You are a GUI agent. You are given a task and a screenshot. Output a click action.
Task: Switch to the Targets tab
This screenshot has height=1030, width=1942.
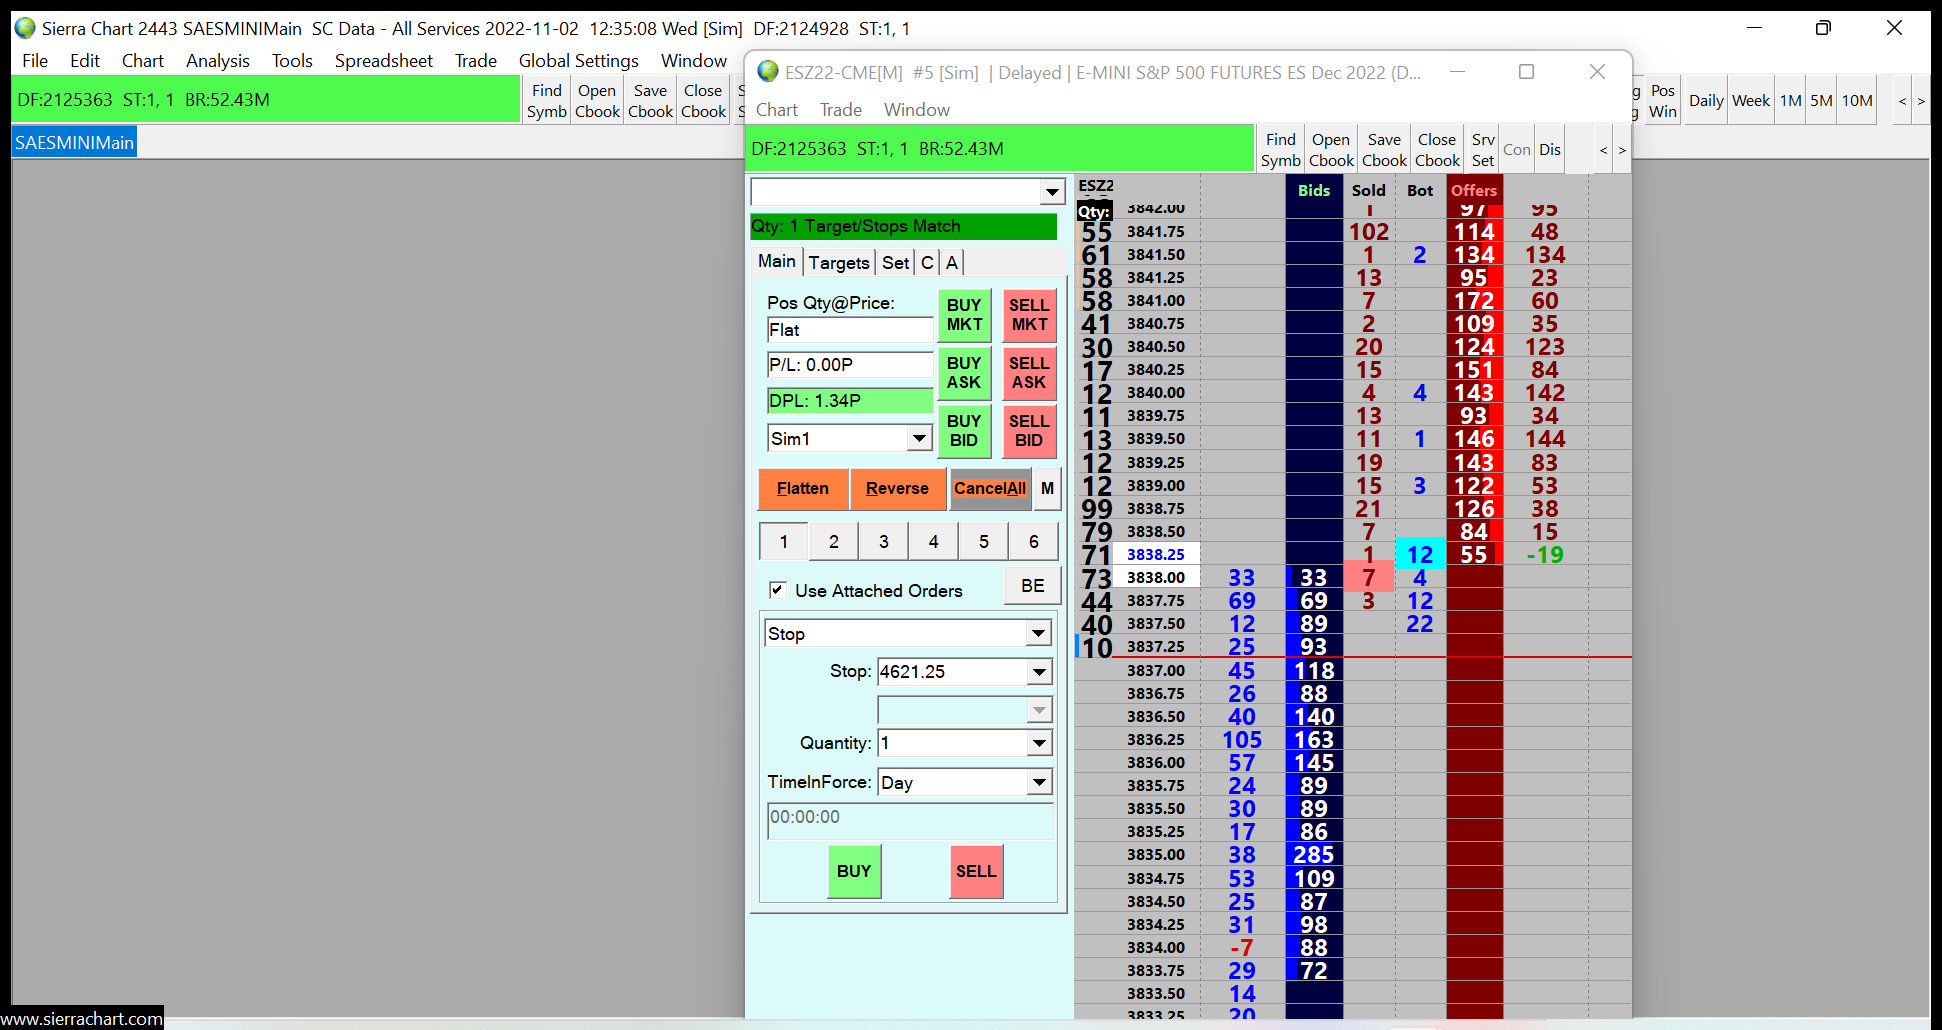coord(838,263)
